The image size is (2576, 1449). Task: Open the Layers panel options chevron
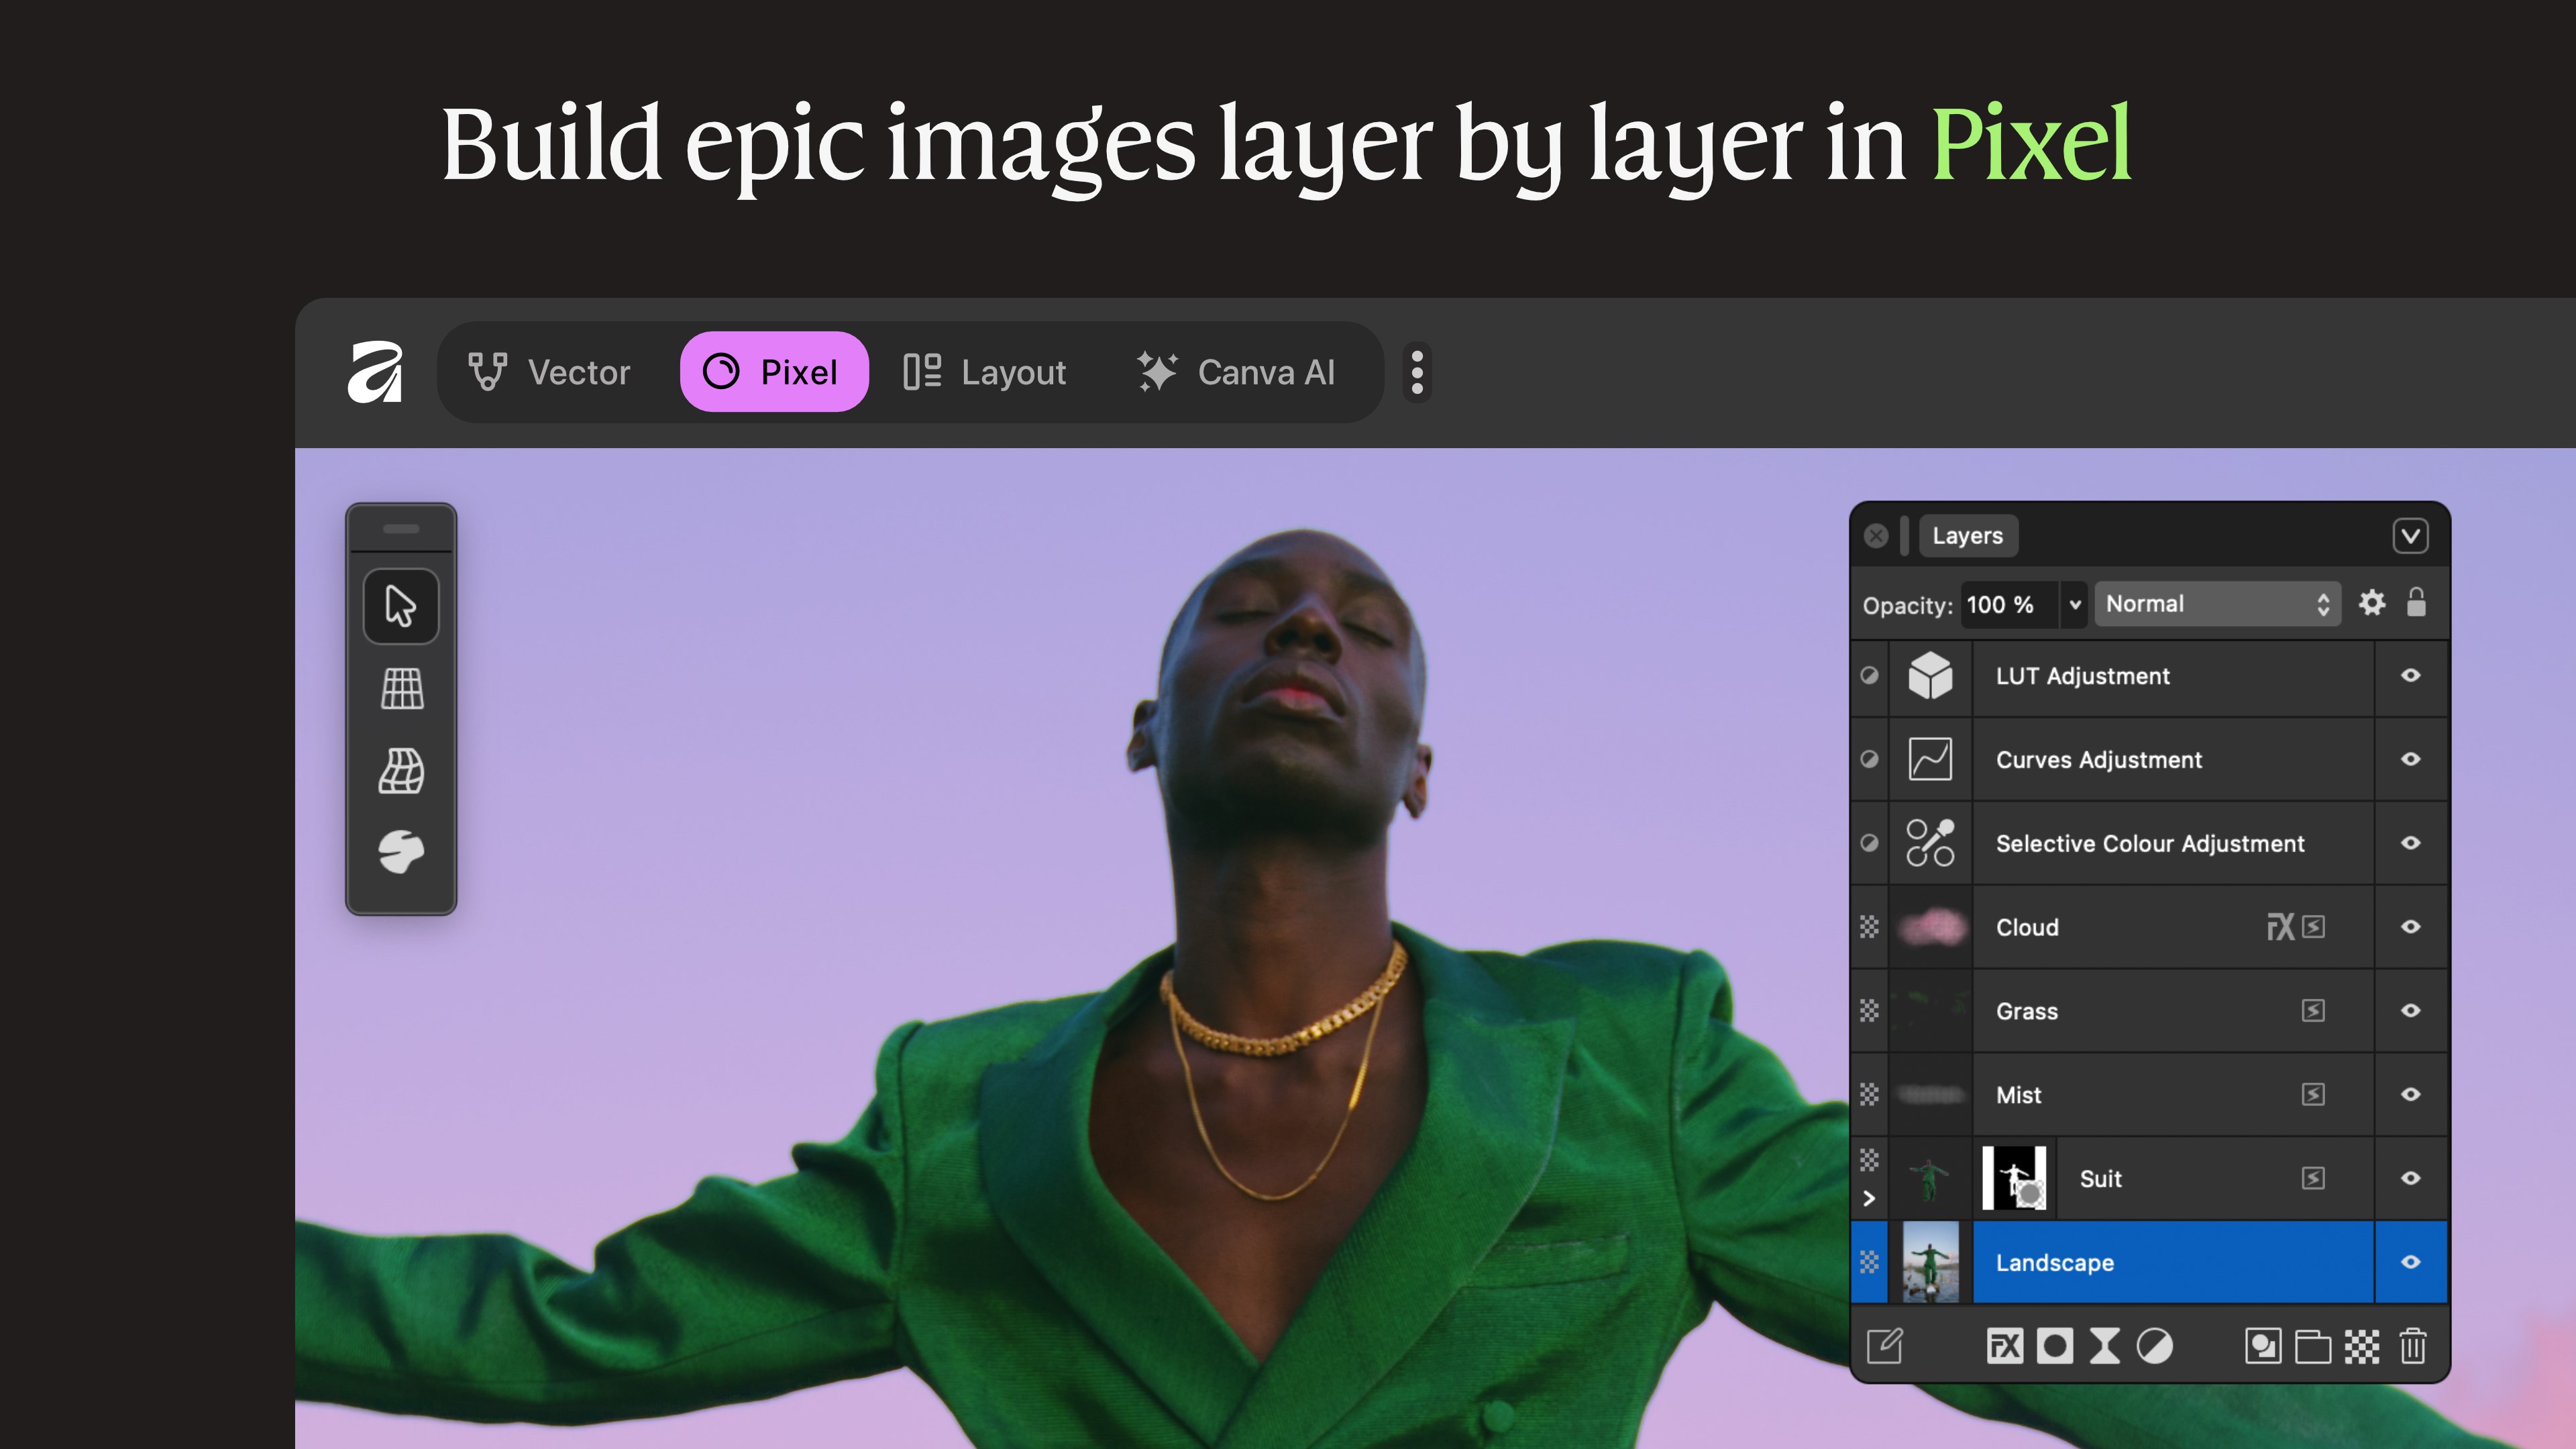pos(2410,536)
